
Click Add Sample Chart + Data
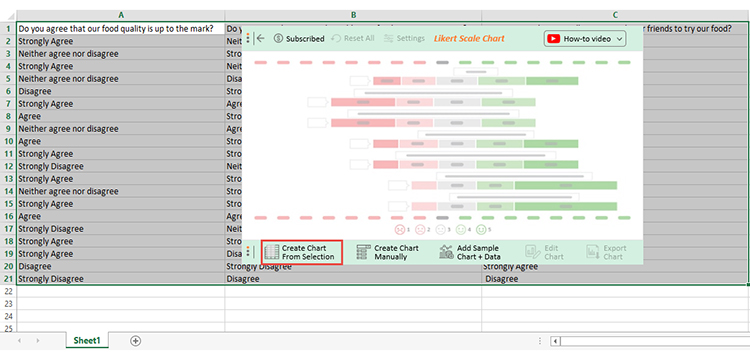pos(470,252)
